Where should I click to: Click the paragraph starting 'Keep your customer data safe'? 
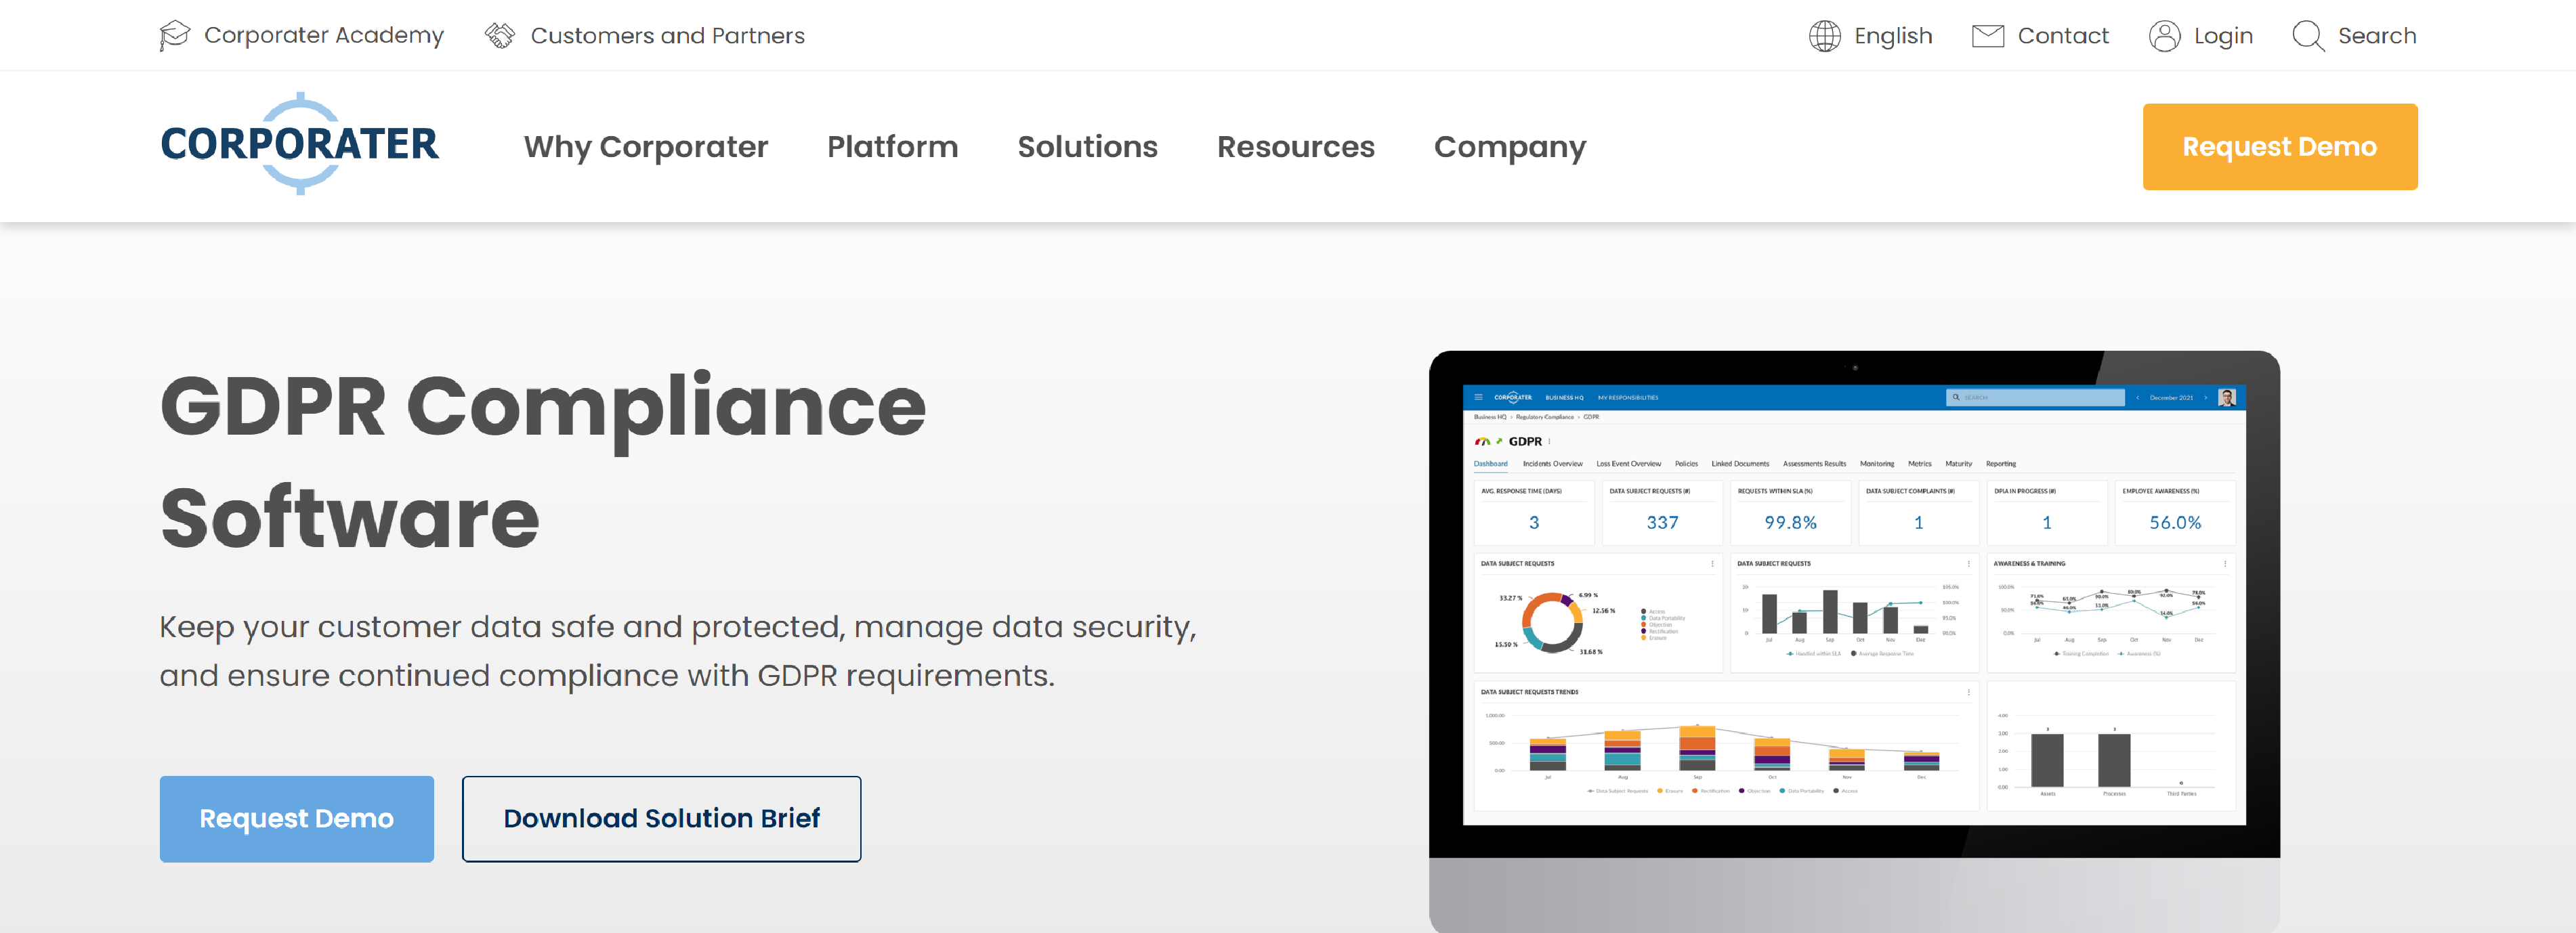coord(678,651)
